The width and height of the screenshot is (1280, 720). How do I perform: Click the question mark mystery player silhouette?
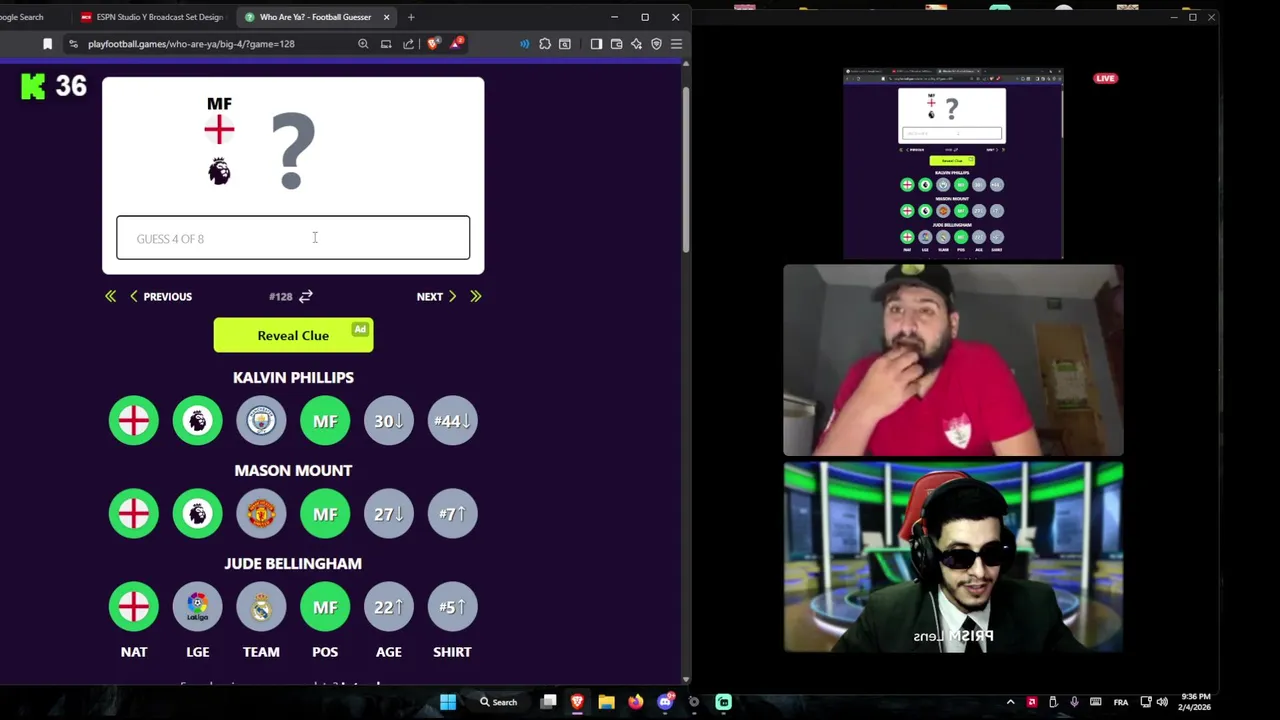[293, 151]
